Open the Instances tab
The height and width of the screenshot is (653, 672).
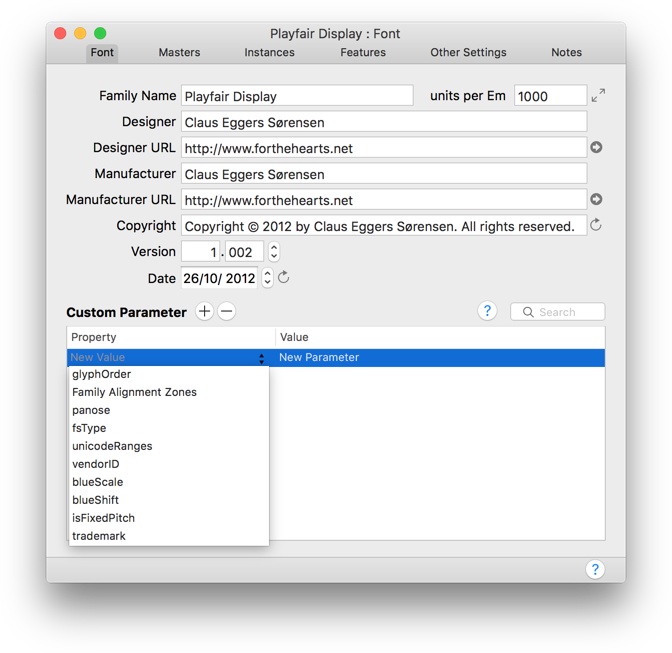point(270,52)
